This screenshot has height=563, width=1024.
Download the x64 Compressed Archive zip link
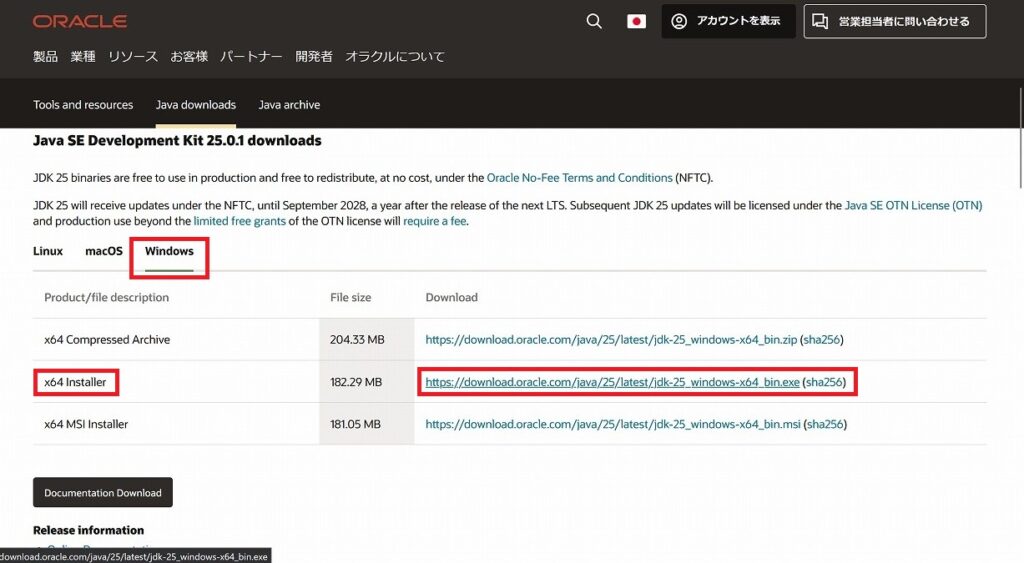[611, 340]
